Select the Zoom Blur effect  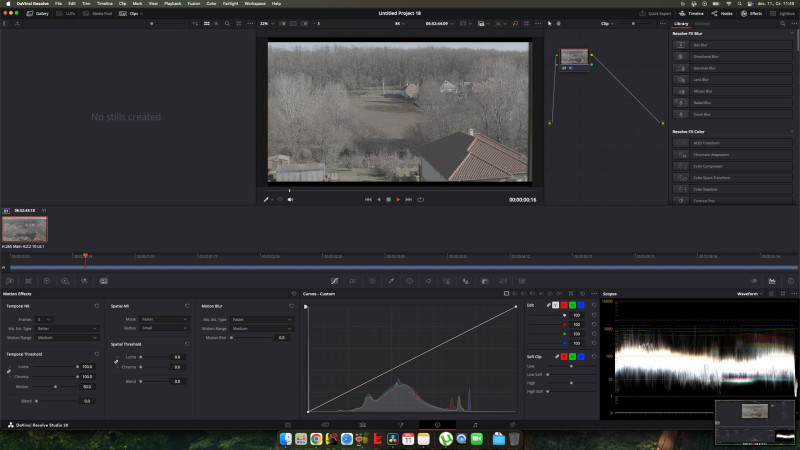click(732, 114)
